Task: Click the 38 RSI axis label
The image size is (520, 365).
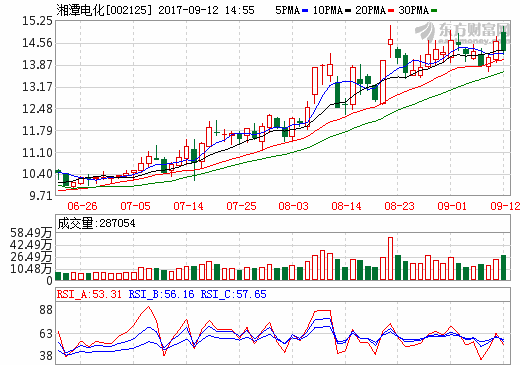Action: pyautogui.click(x=46, y=356)
